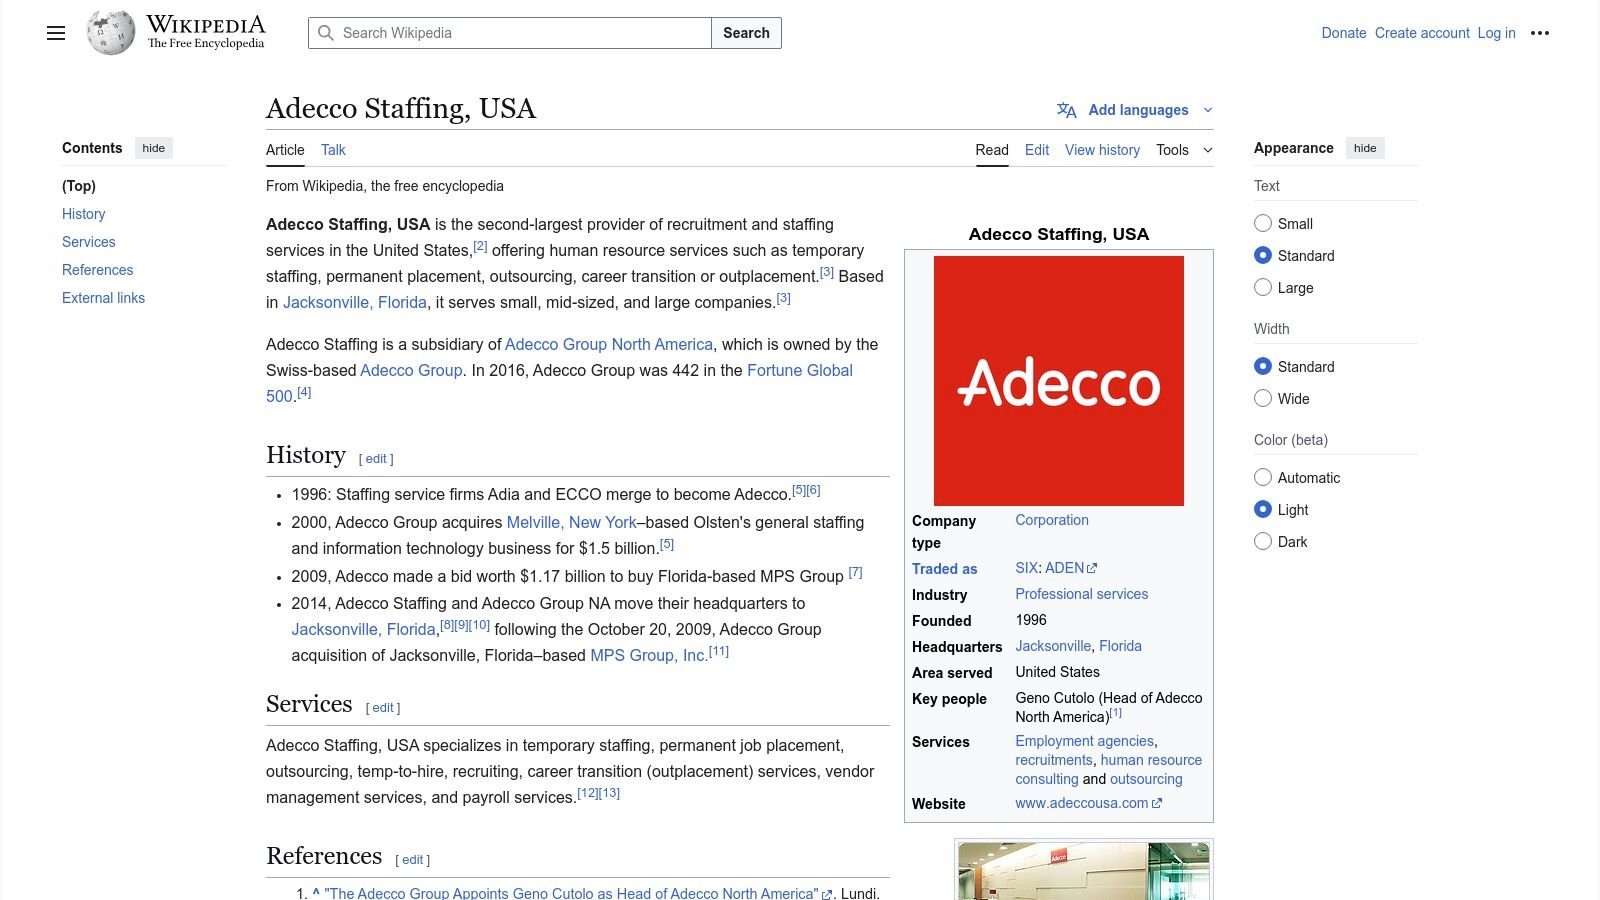Click the Wikipedia globe logo
This screenshot has width=1600, height=900.
tap(111, 33)
